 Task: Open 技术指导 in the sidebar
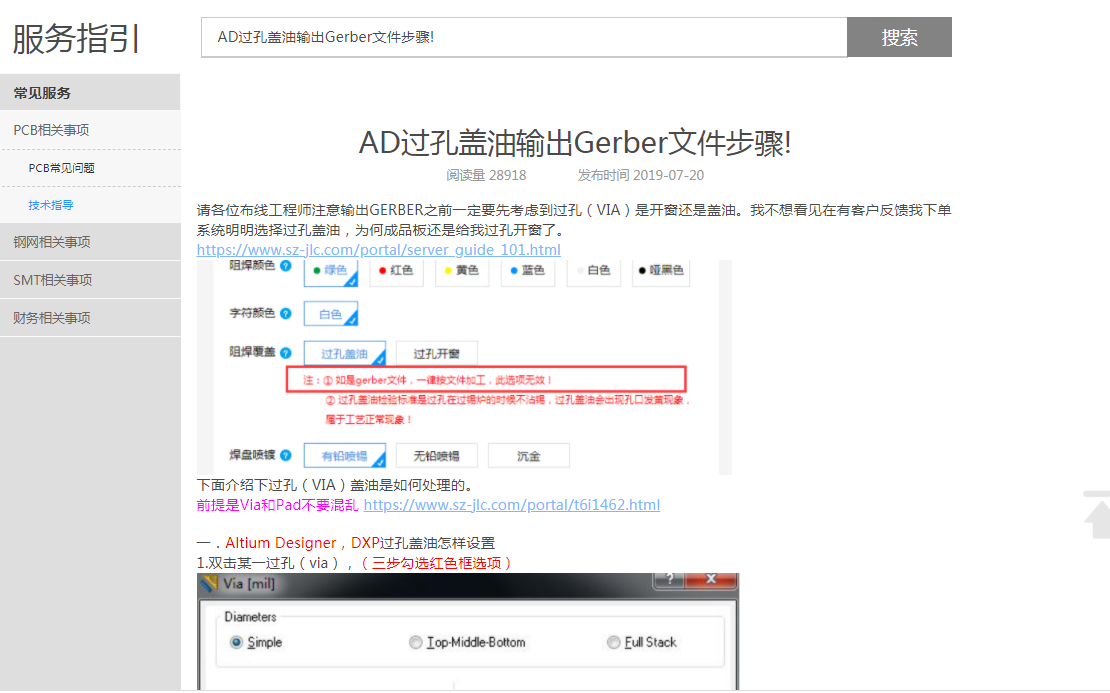(51, 205)
